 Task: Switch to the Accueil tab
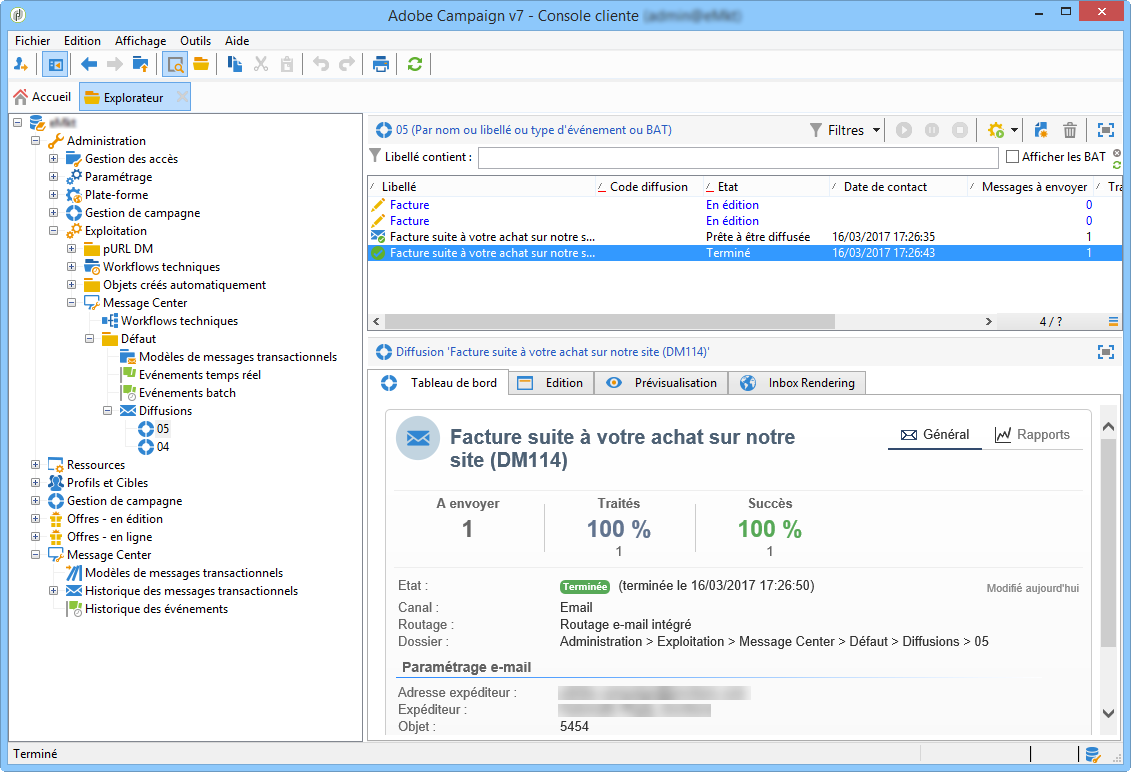coord(42,97)
